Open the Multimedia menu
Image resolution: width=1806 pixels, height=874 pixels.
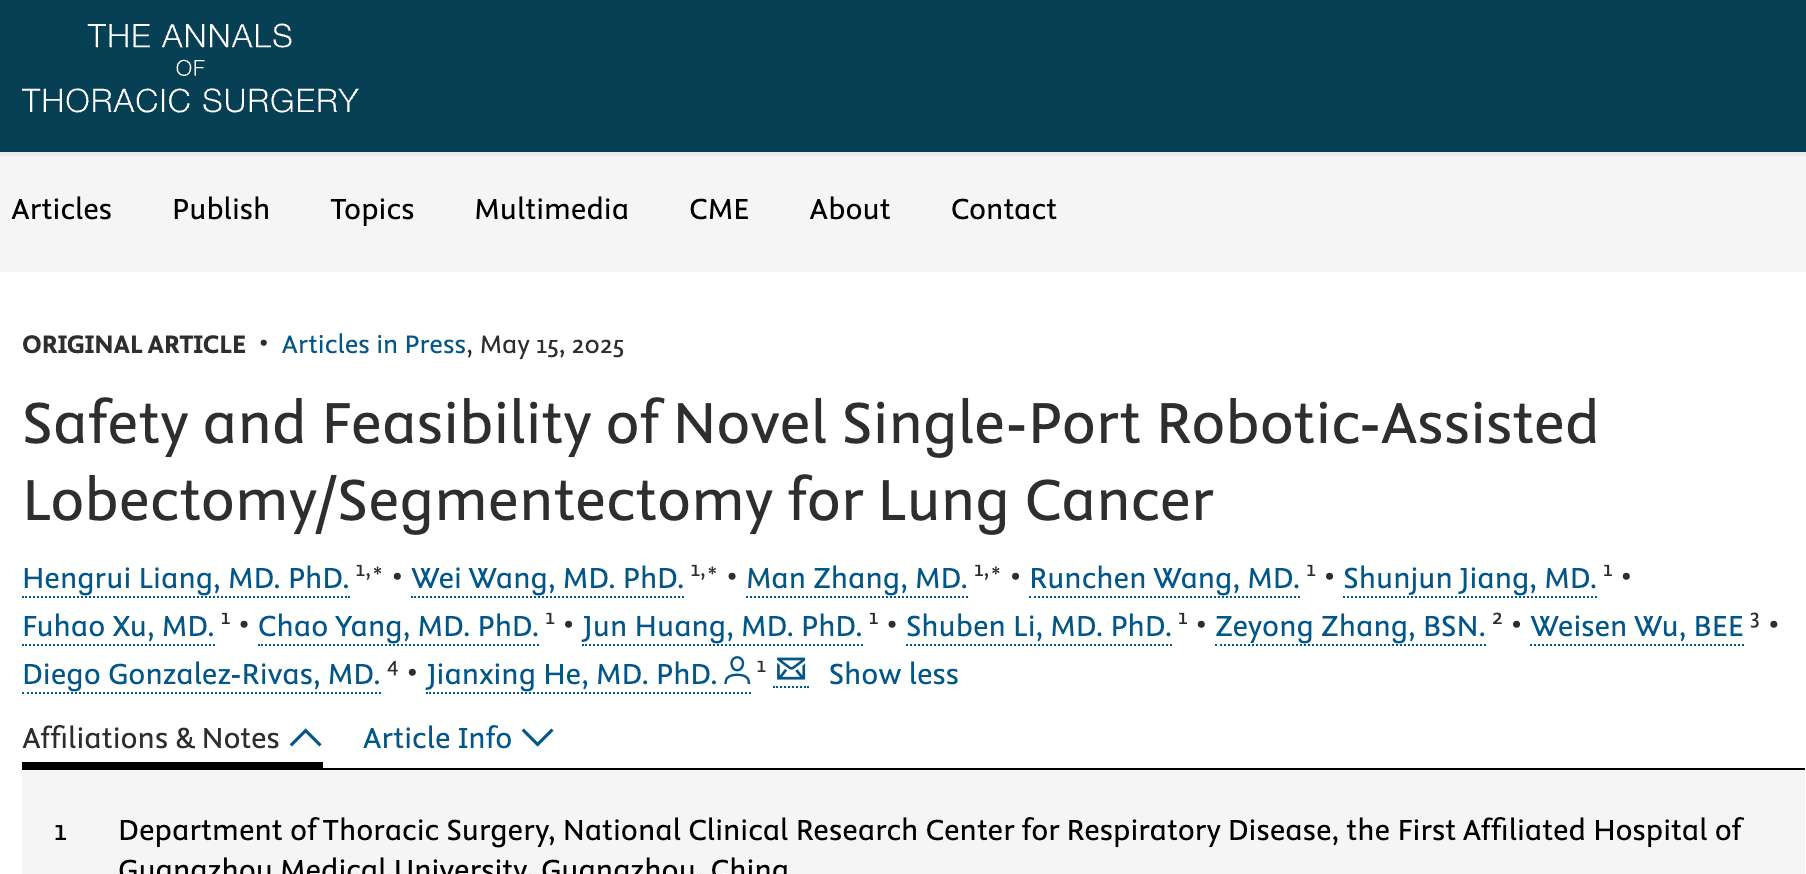(x=551, y=209)
